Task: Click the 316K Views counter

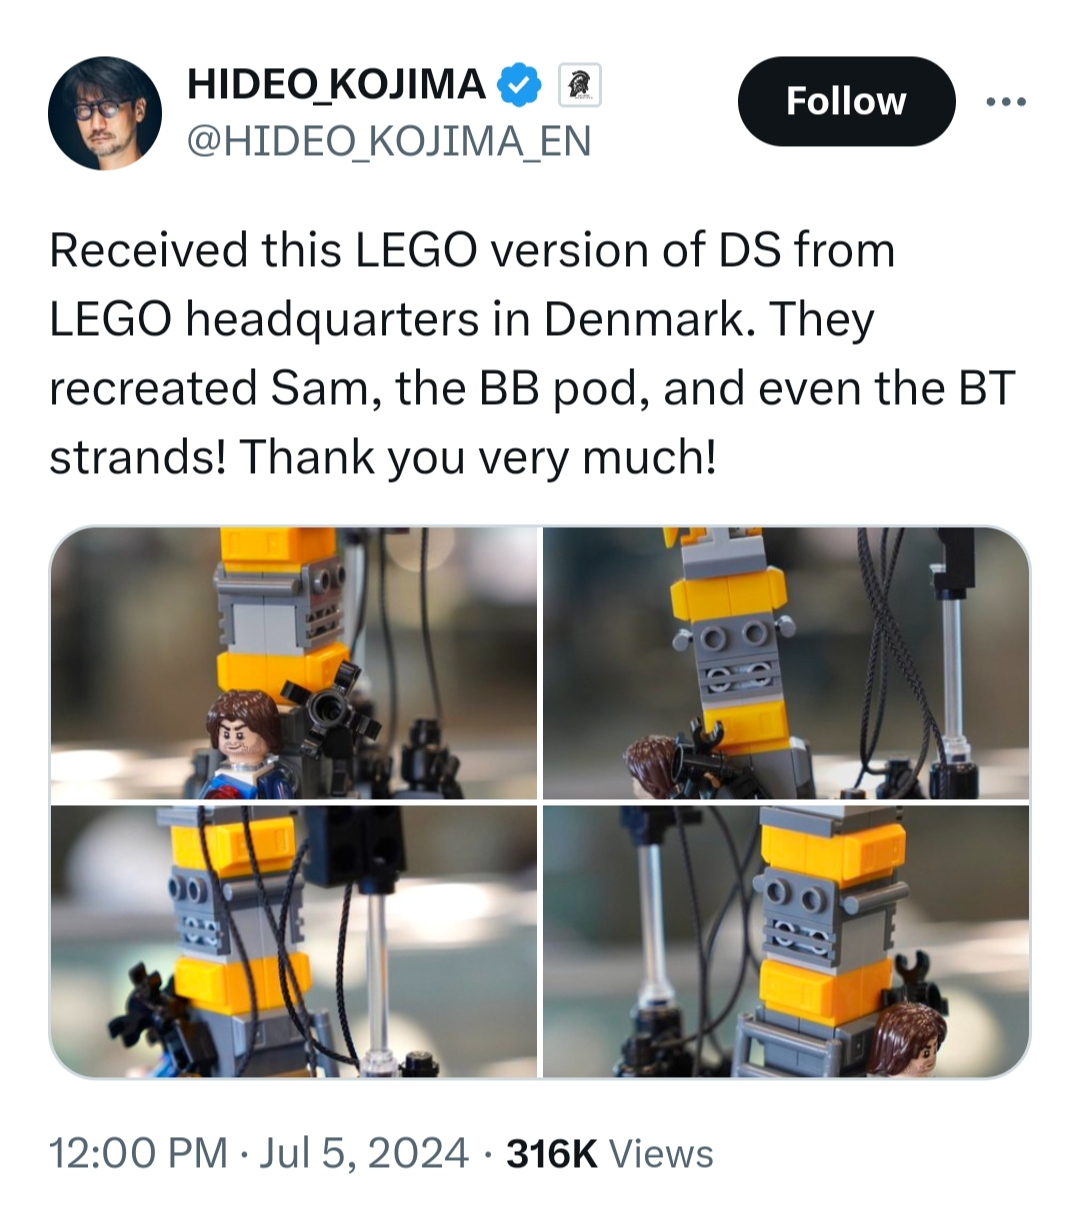Action: (610, 1153)
